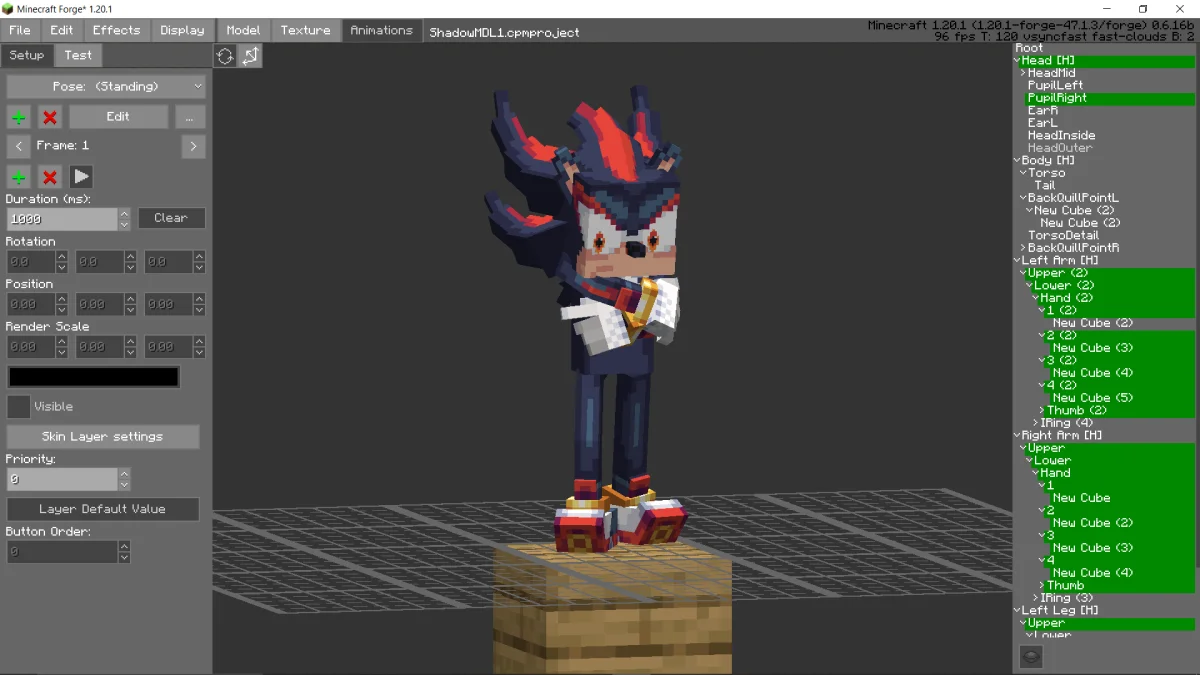Collapse the Left Leg [H] group
Screen dimensions: 1200x675
pyautogui.click(x=1017, y=611)
